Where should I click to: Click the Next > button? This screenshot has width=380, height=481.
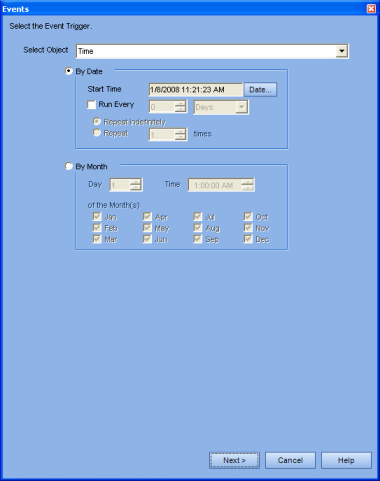(234, 460)
